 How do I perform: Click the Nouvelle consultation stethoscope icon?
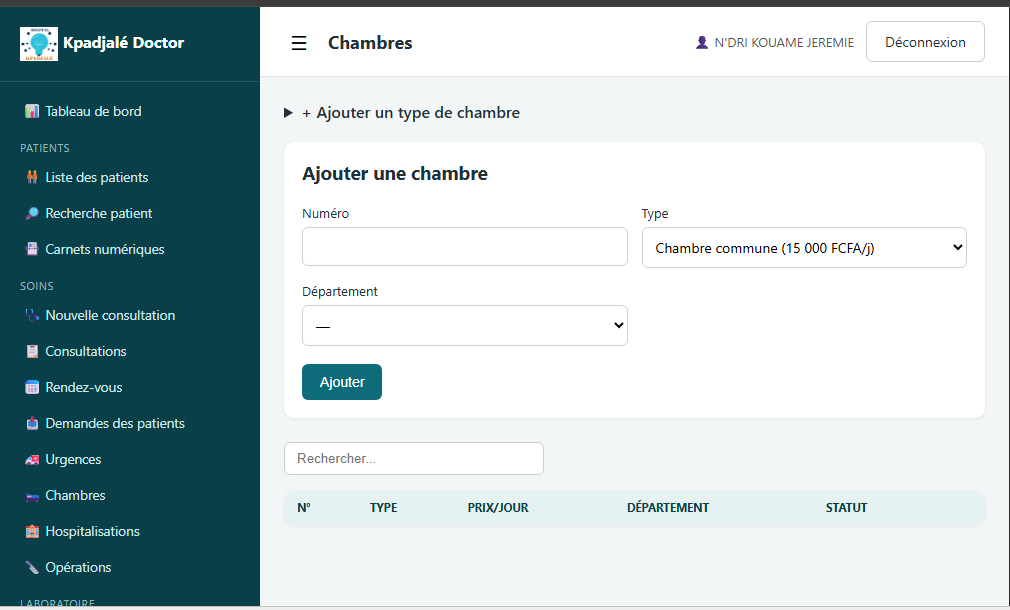click(32, 315)
